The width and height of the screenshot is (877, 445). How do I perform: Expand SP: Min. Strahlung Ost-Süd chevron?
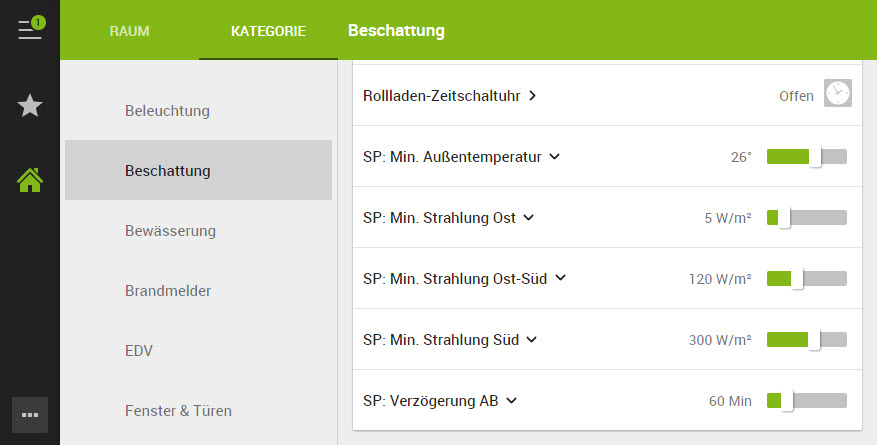coord(560,279)
